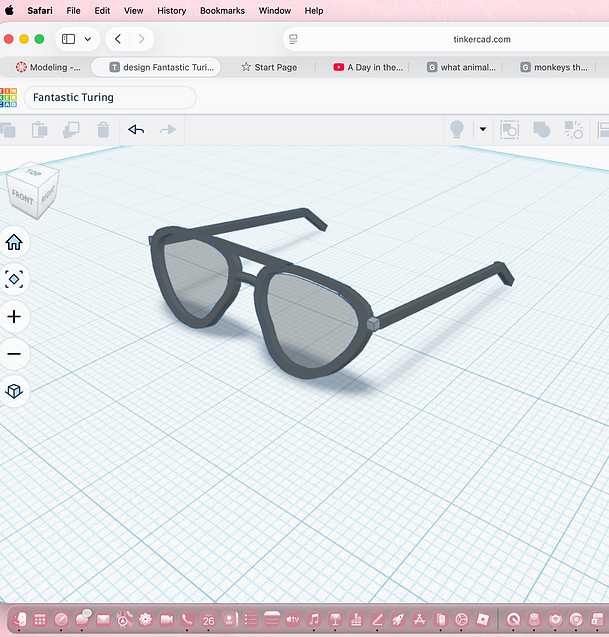This screenshot has width=609, height=637.
Task: Switch to orthographic view cube icon
Action: (14, 391)
